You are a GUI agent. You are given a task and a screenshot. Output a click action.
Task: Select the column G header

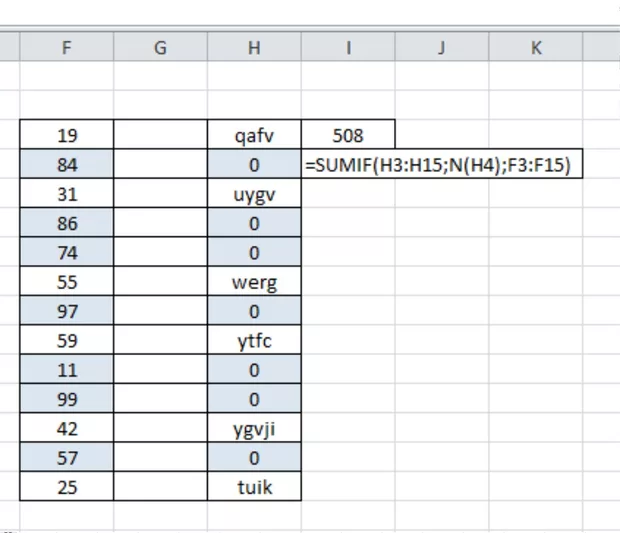click(160, 47)
